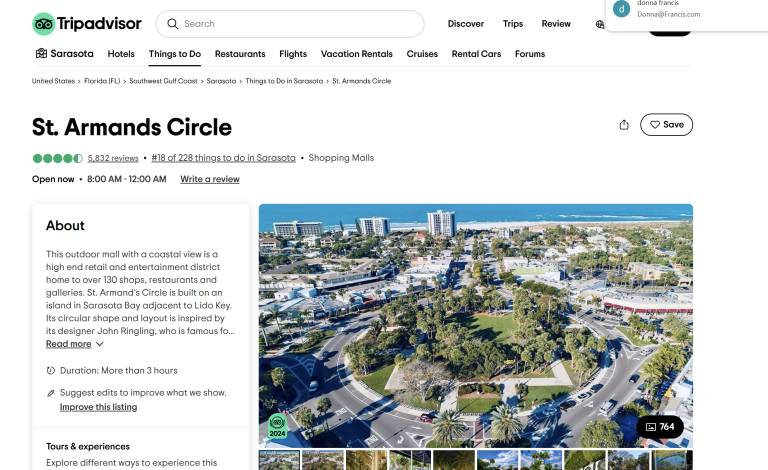Expand the Read more chevron
Screen dimensions: 768x470
pyautogui.click(x=99, y=344)
